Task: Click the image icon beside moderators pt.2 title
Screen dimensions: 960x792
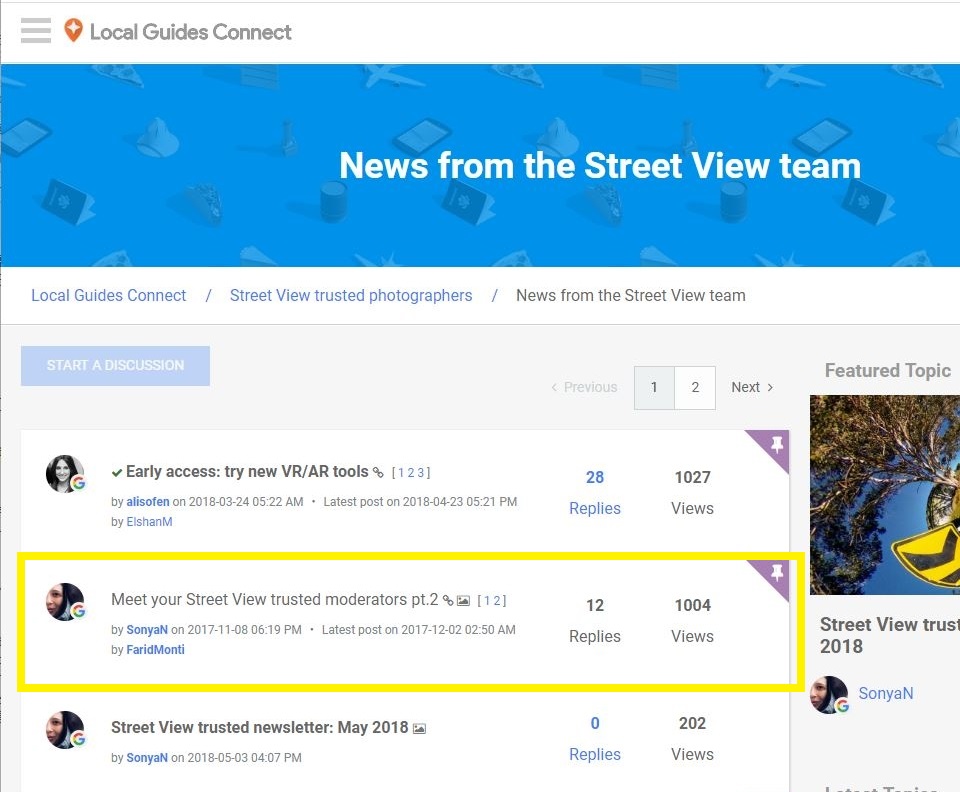Action: coord(463,600)
